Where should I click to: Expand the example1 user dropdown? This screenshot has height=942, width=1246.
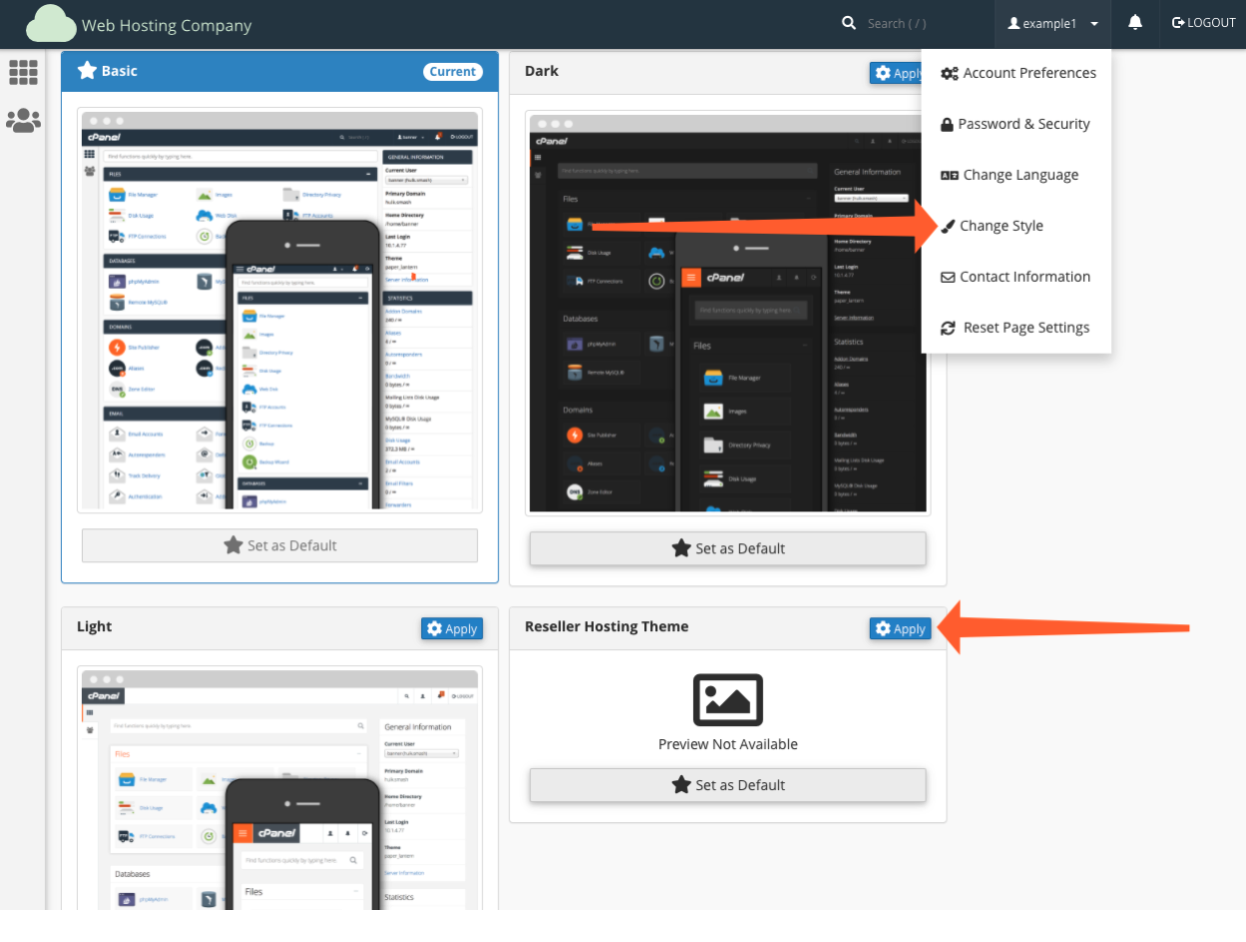1053,23
